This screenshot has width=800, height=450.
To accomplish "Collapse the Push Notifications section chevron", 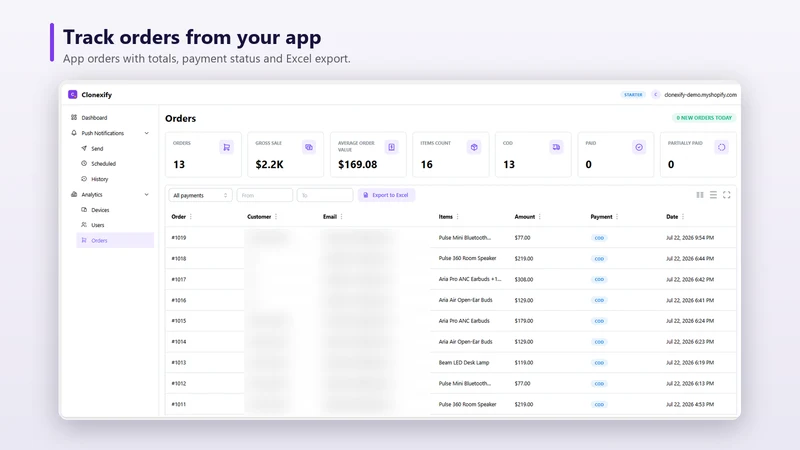I will 146,133.
